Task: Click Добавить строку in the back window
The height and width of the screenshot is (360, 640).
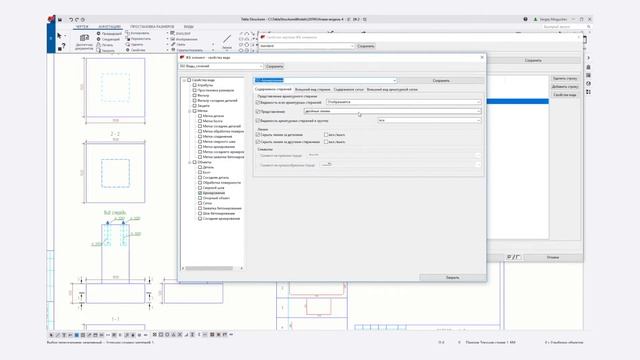Action: [x=565, y=87]
